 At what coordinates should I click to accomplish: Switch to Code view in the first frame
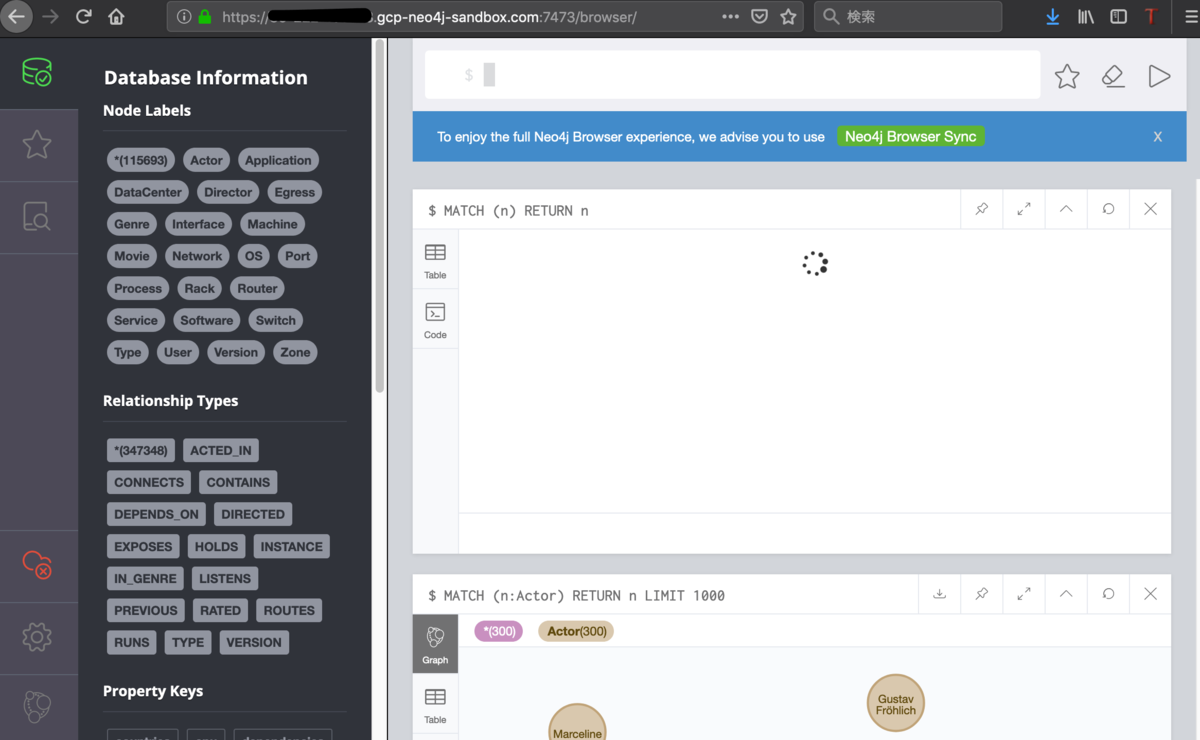click(x=435, y=318)
